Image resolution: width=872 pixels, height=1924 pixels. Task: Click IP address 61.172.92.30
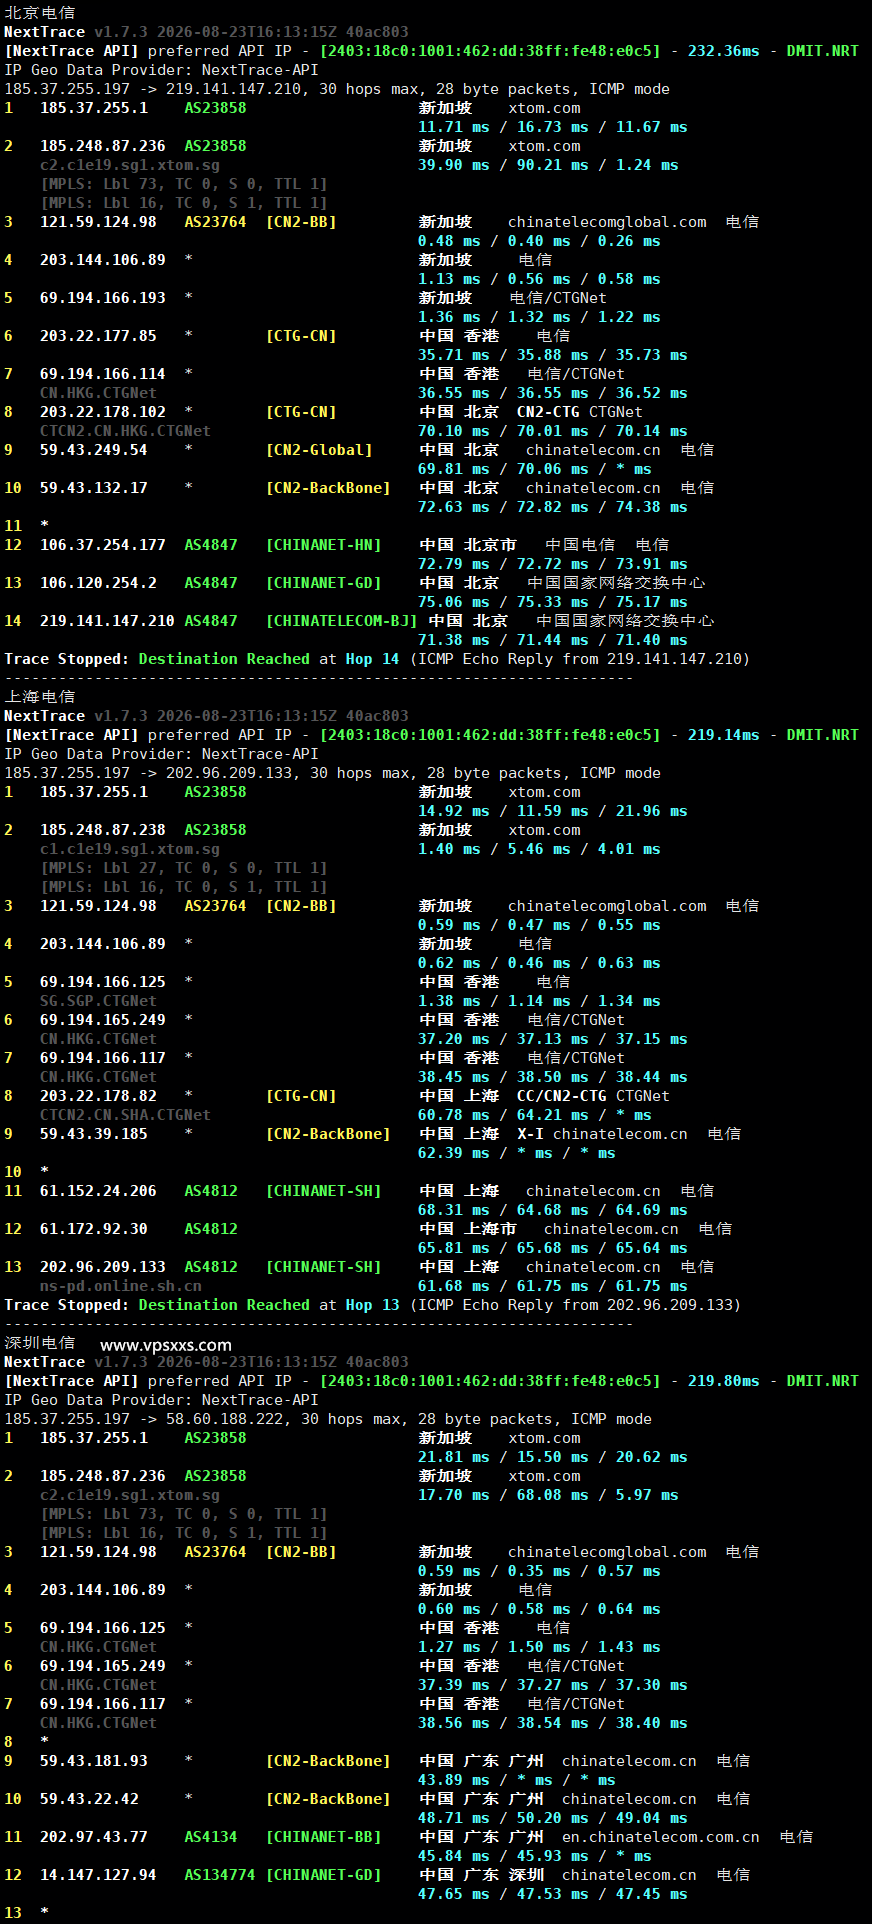point(94,1229)
